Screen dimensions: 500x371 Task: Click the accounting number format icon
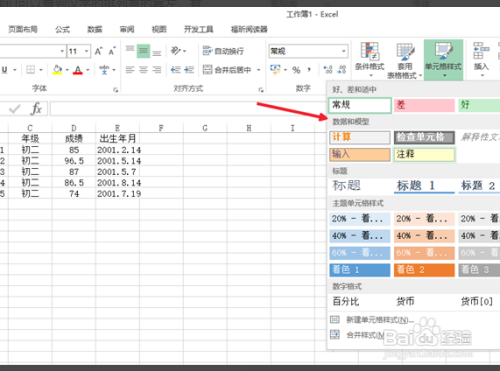[275, 70]
